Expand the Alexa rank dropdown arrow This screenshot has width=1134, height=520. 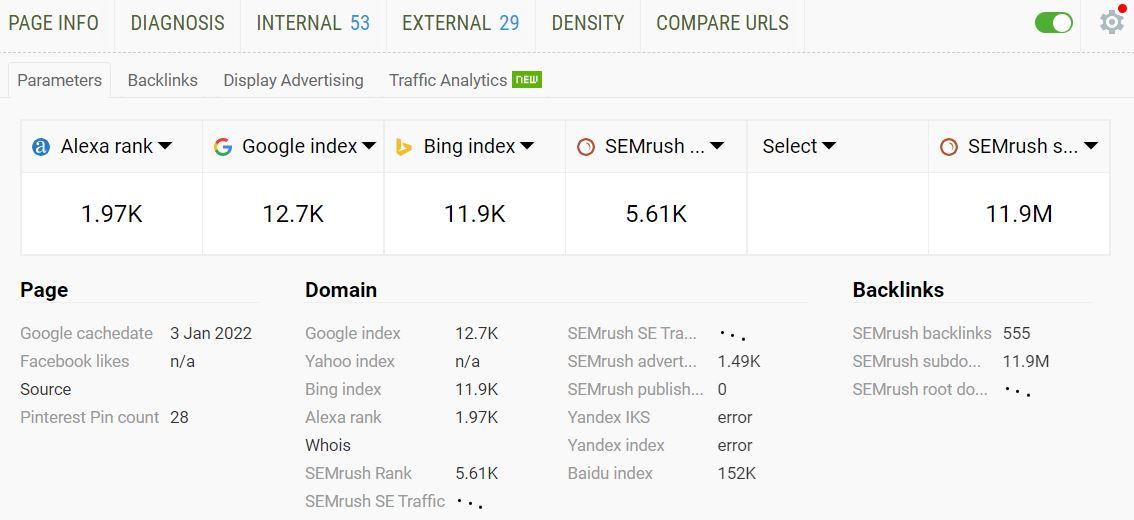(165, 146)
